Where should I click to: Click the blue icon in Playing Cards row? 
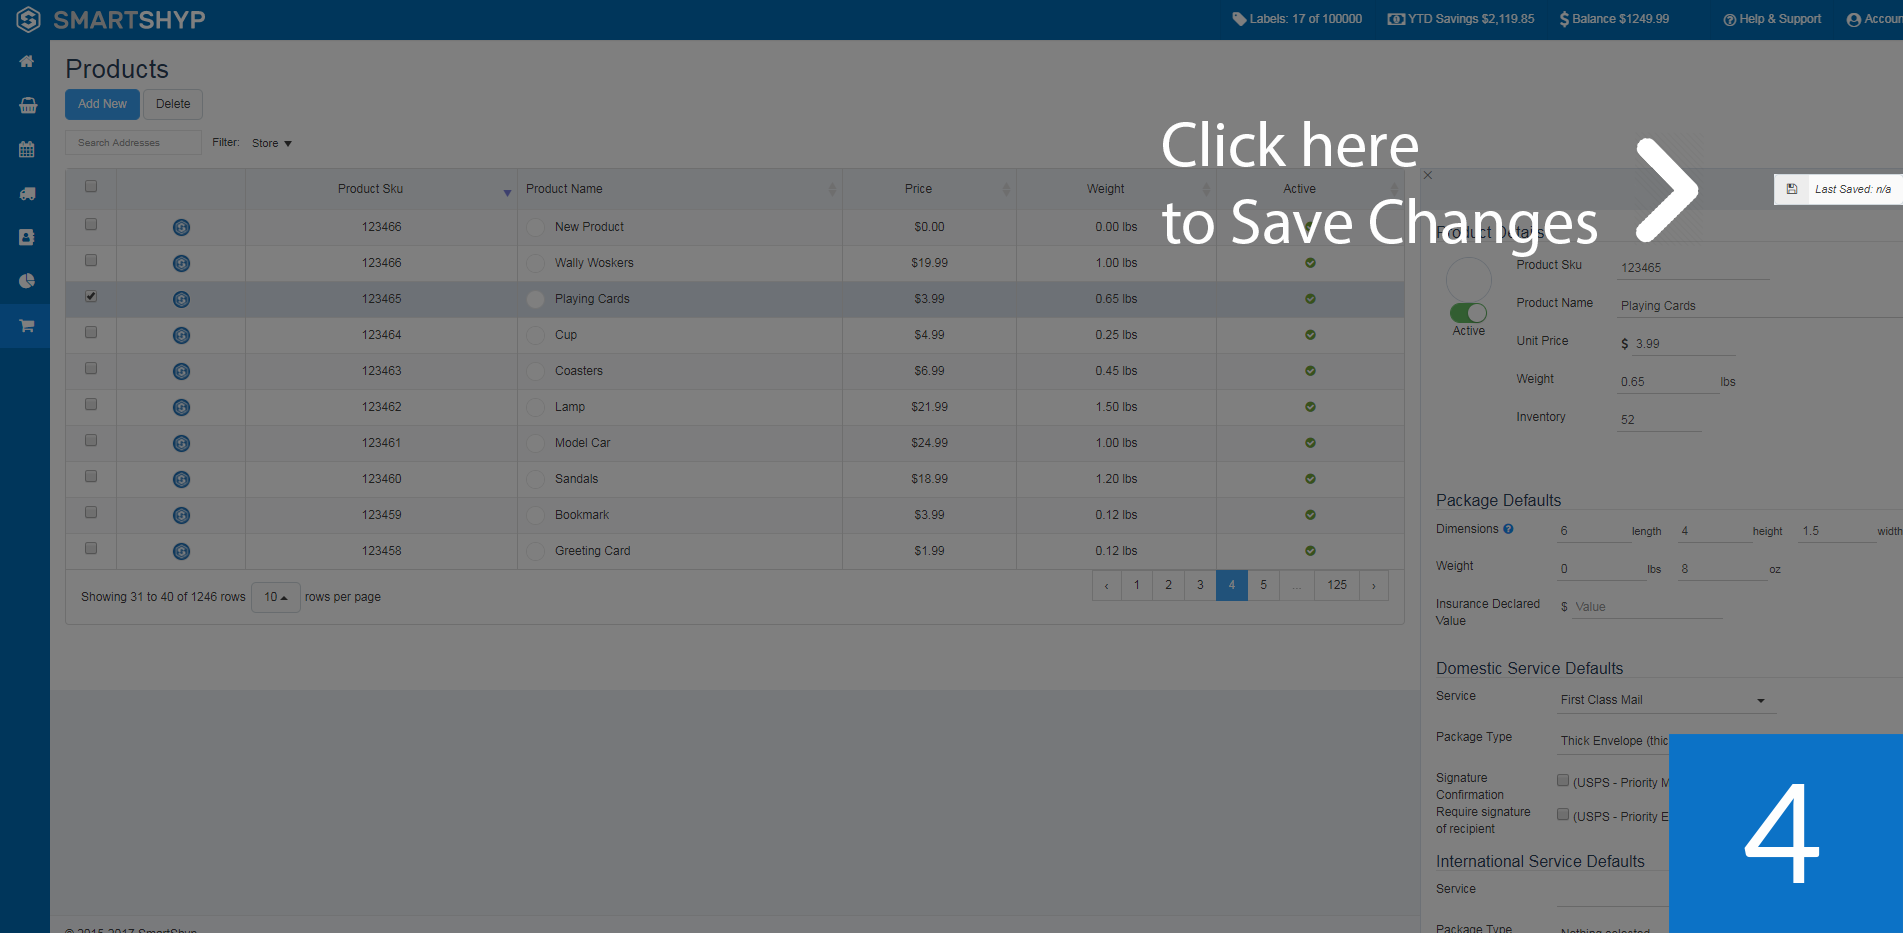tap(181, 299)
